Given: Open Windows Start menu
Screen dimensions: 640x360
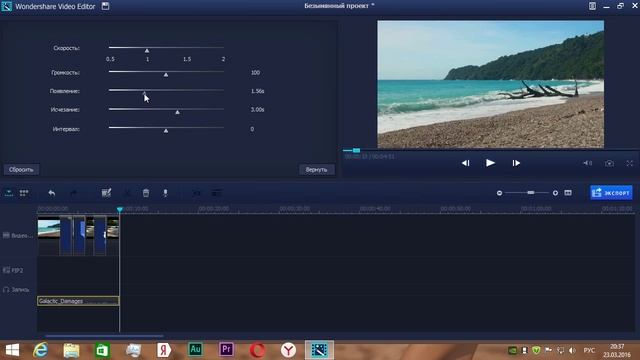Looking at the screenshot, I should click(12, 350).
